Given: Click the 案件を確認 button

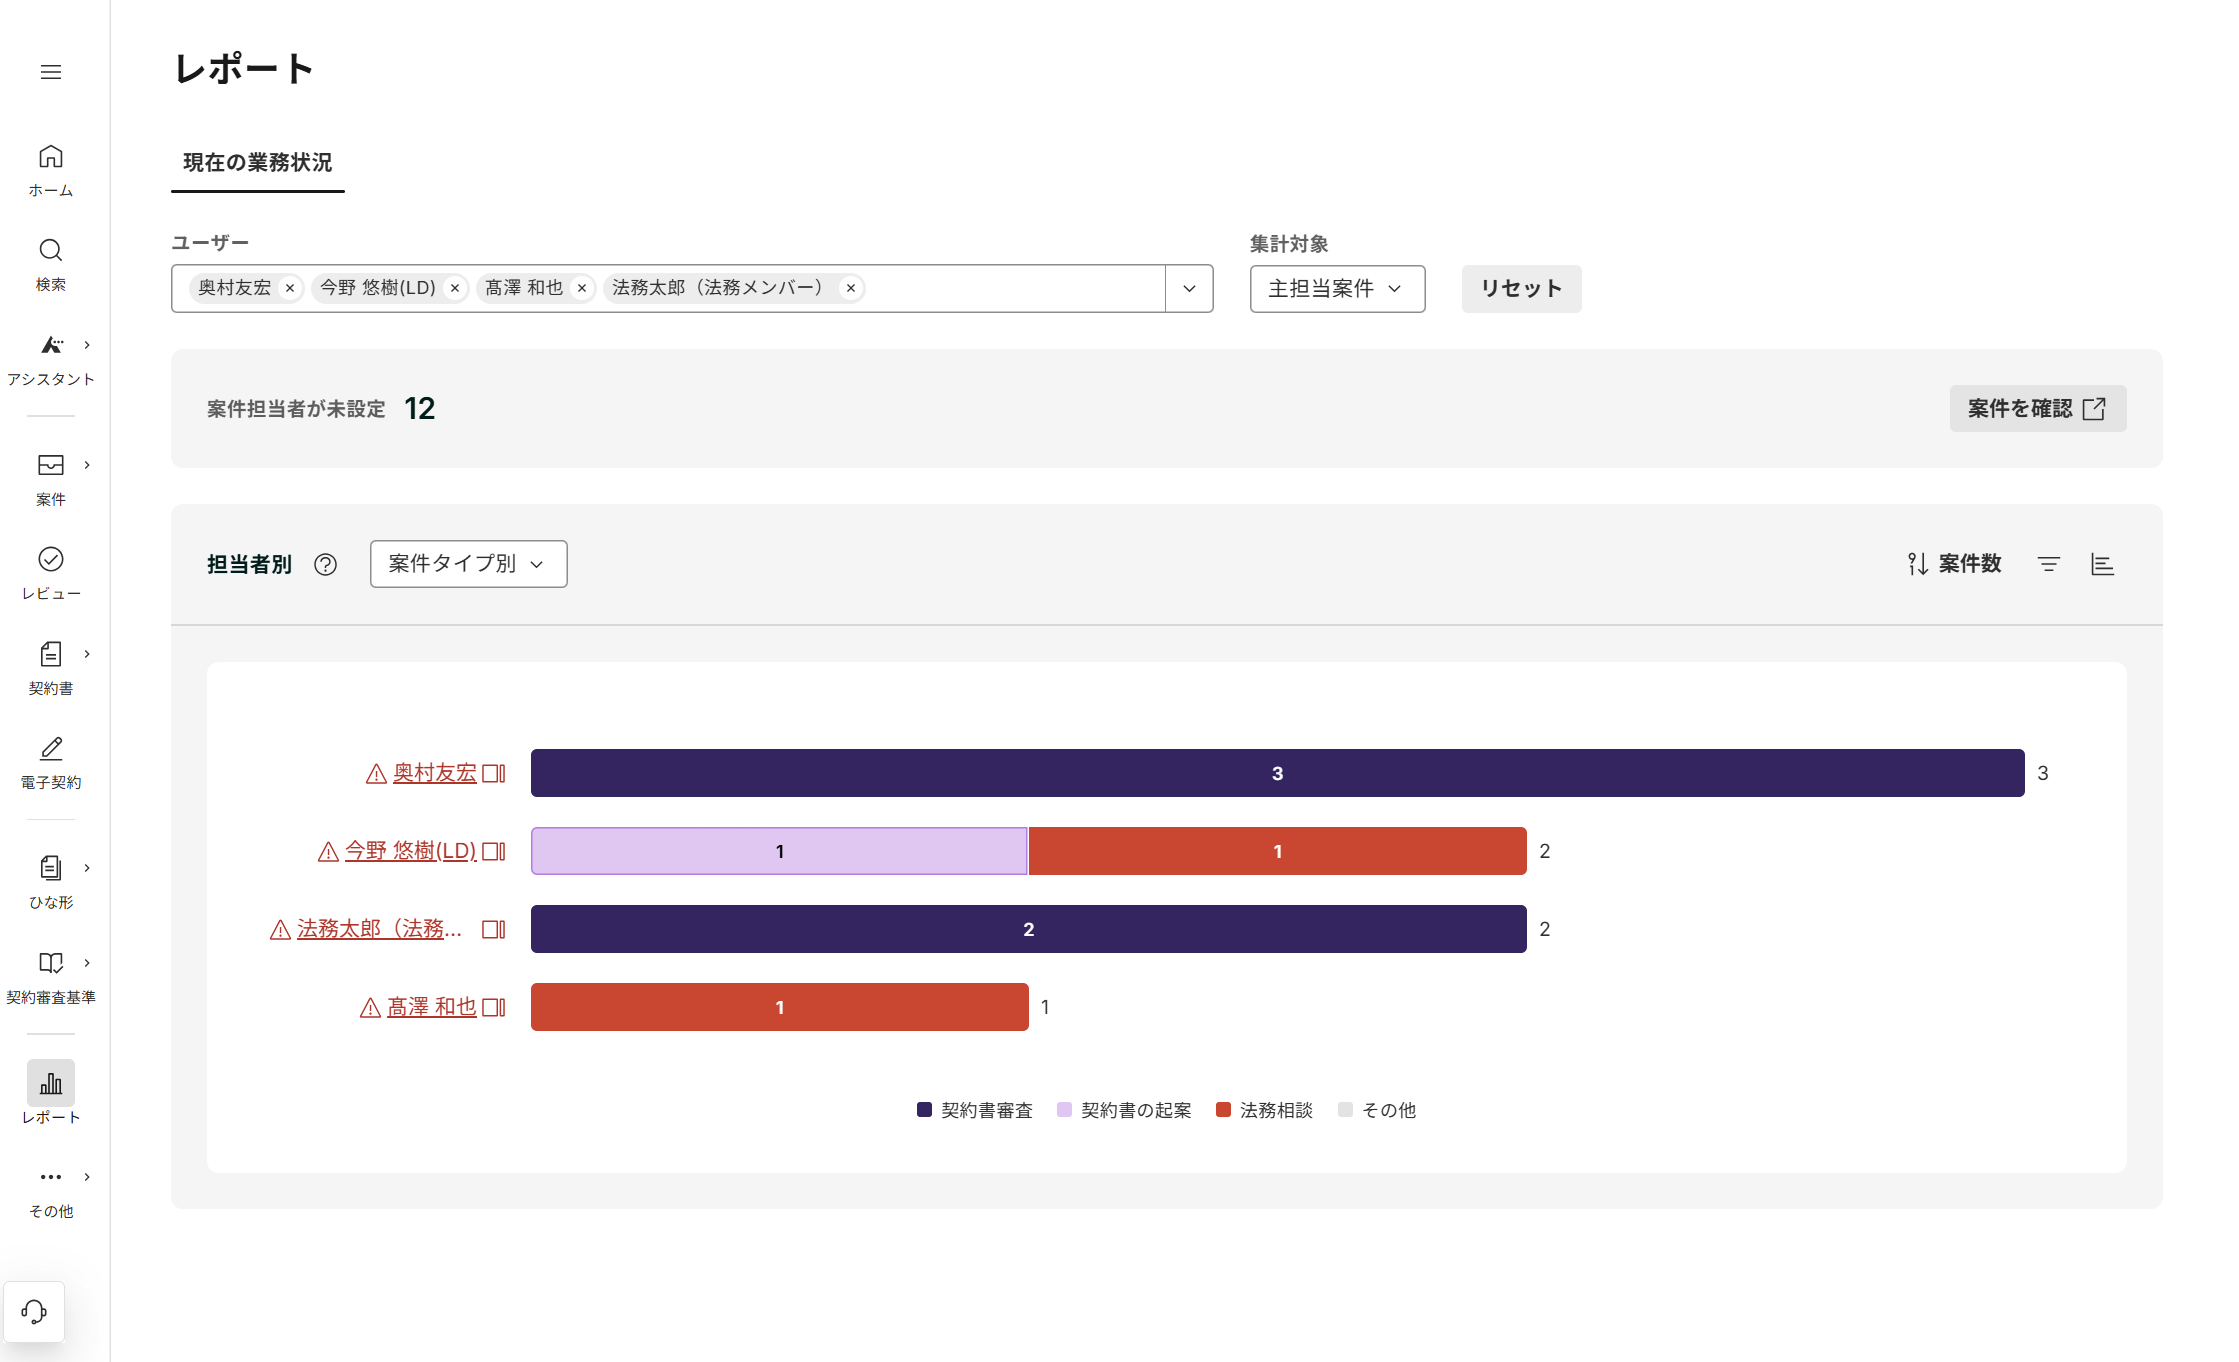Looking at the screenshot, I should coord(2037,408).
